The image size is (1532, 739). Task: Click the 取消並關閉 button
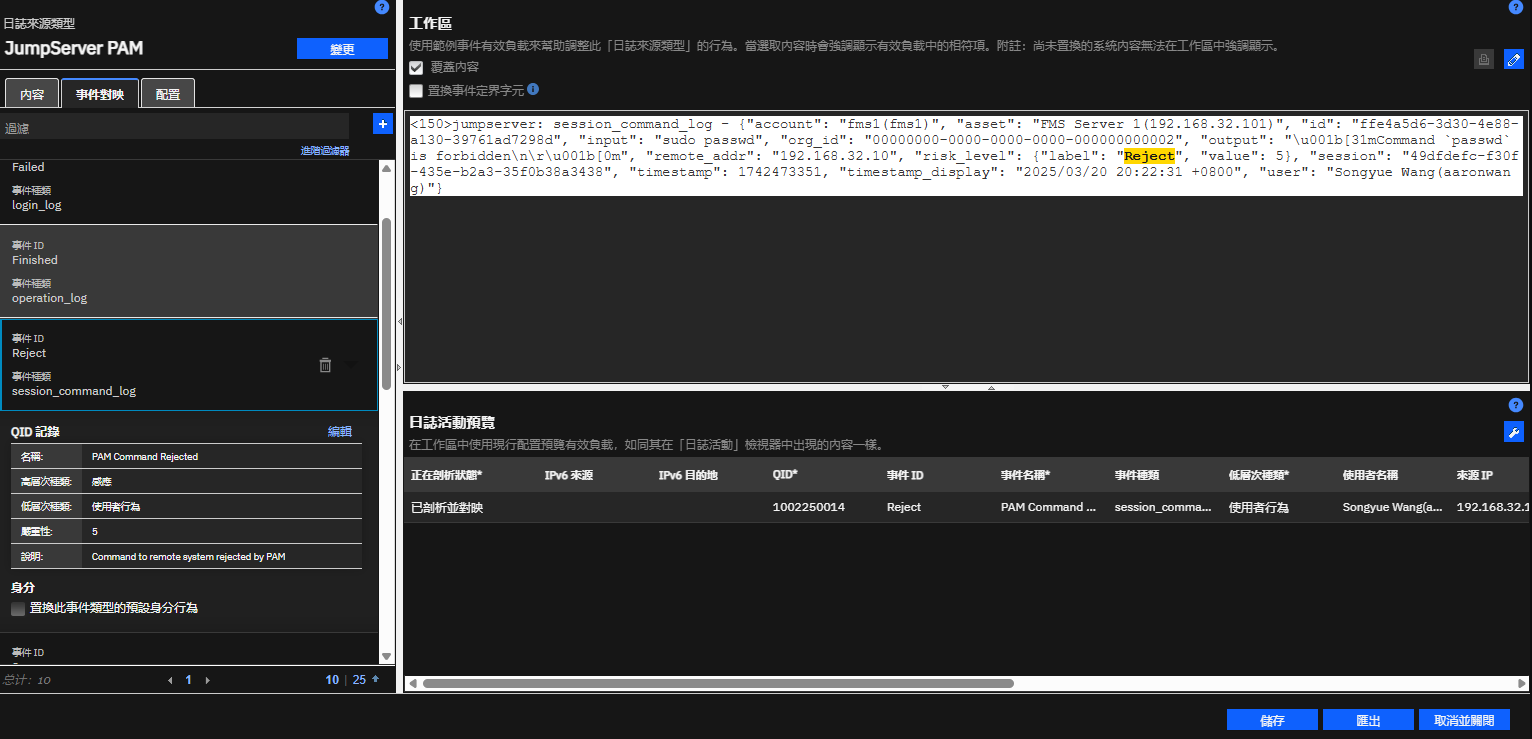1464,720
